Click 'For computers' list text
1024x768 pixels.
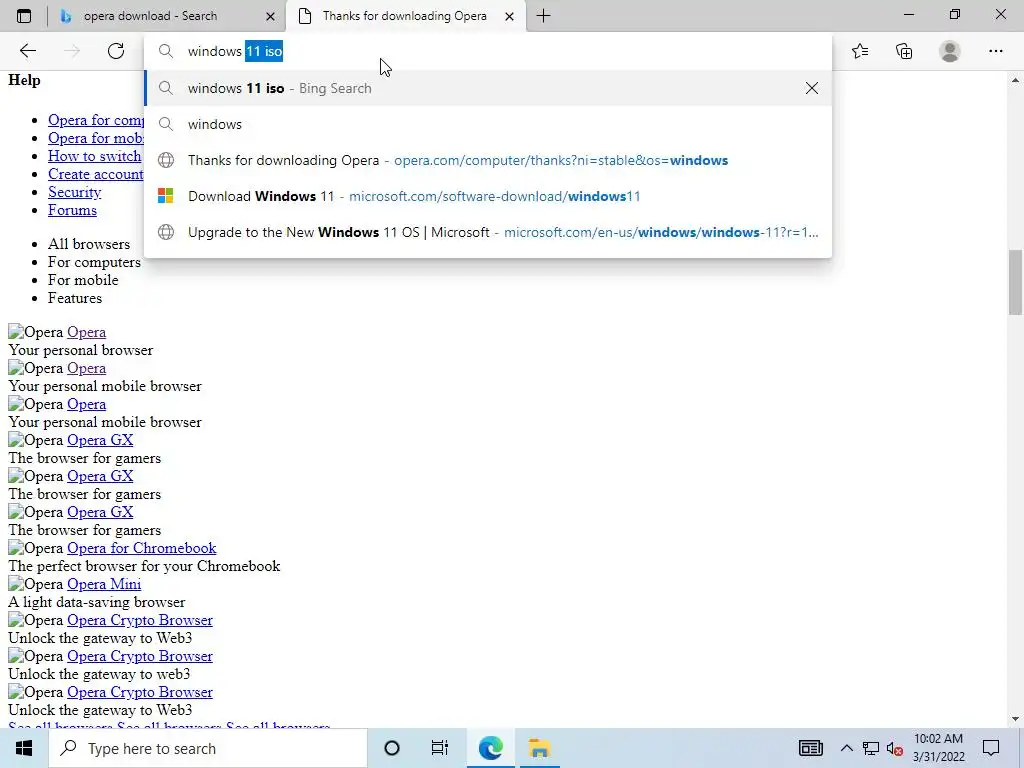[94, 262]
